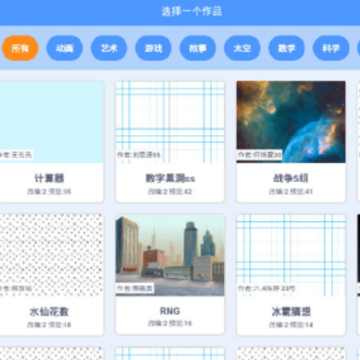The width and height of the screenshot is (360, 360).
Task: Select the 所有 category tab
Action: 20,48
